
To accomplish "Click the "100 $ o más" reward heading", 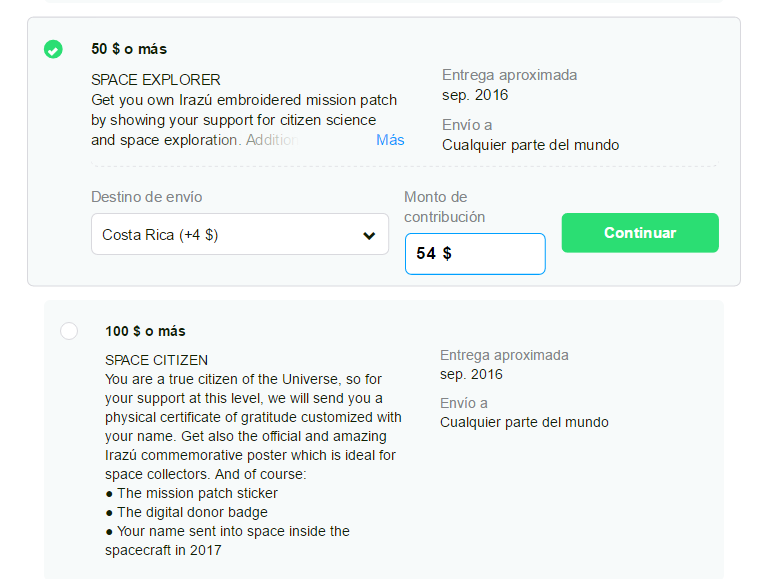I will coord(145,331).
